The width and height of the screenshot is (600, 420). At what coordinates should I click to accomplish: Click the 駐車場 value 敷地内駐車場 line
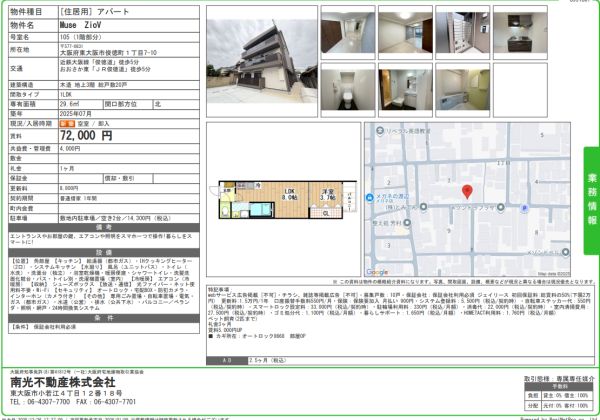click(x=115, y=218)
